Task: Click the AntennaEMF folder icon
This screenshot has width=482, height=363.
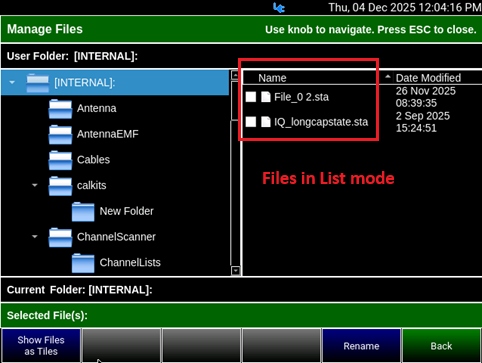Action: coord(60,134)
